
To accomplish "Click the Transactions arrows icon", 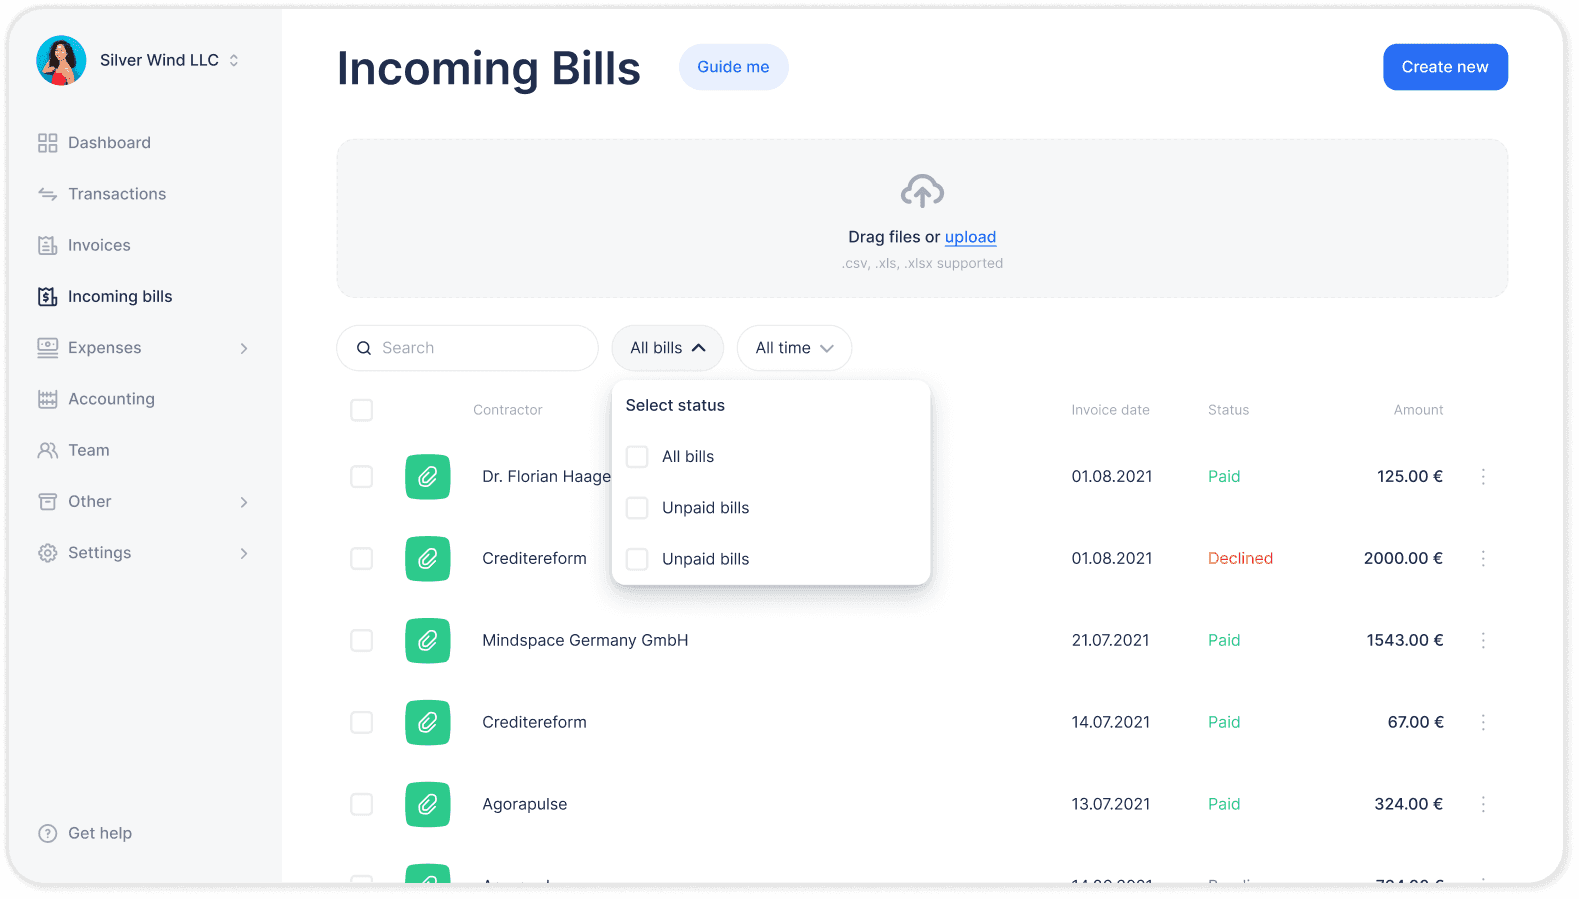I will point(47,194).
